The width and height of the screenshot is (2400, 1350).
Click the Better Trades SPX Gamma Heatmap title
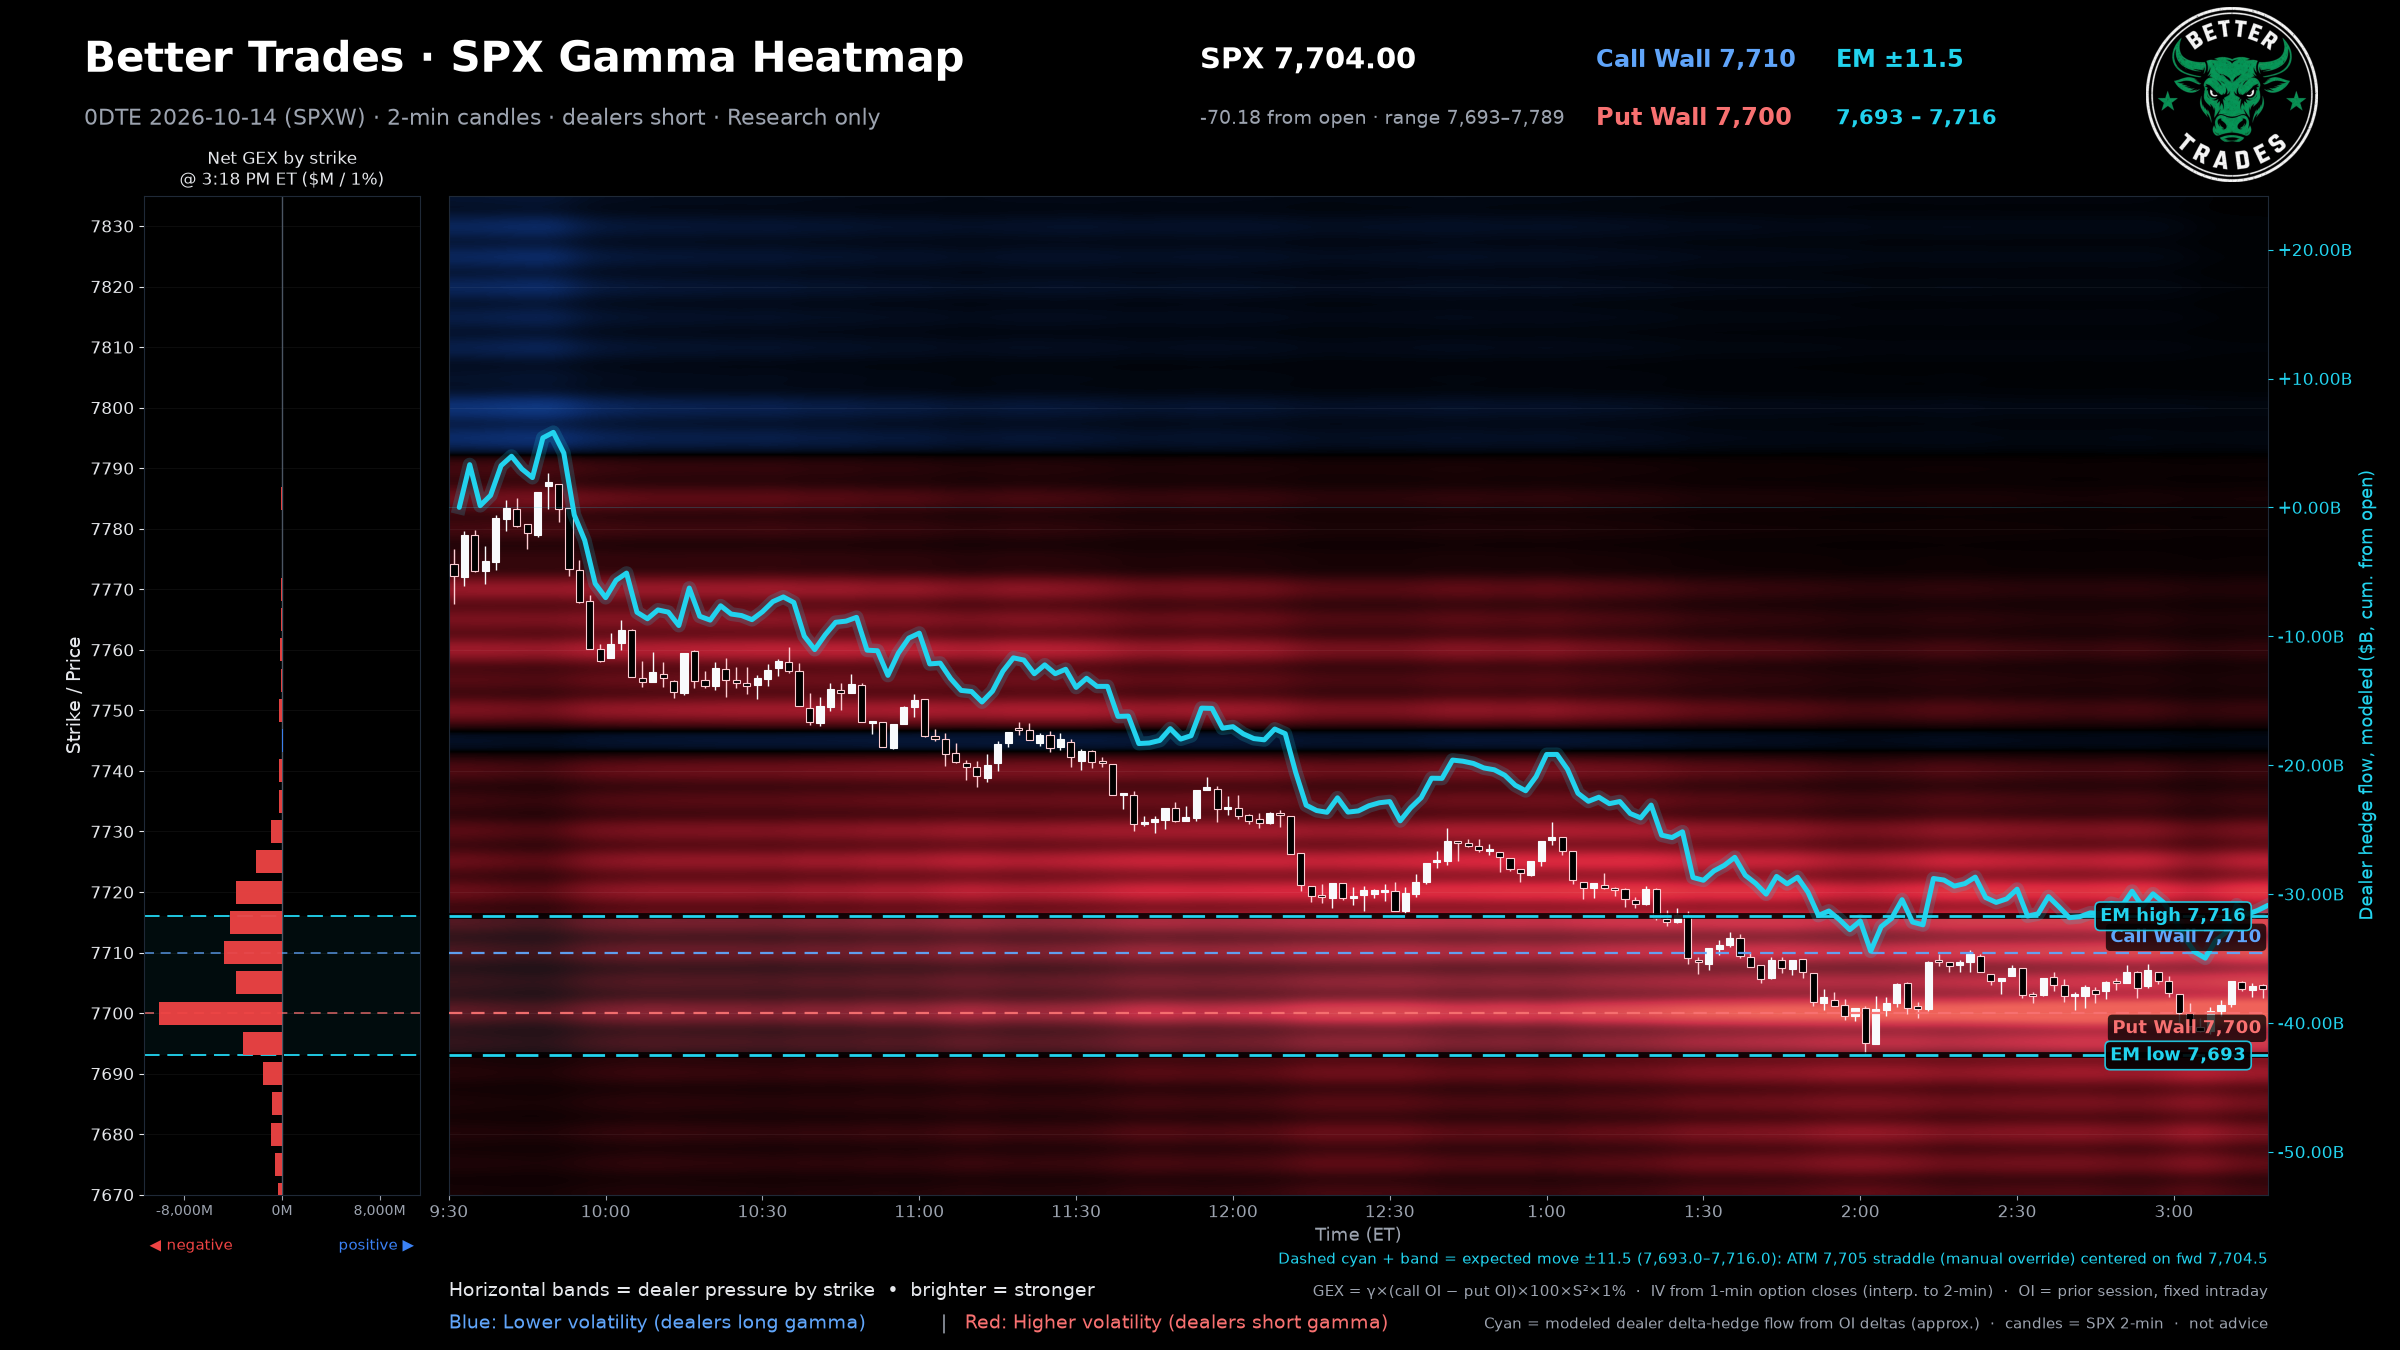[524, 58]
